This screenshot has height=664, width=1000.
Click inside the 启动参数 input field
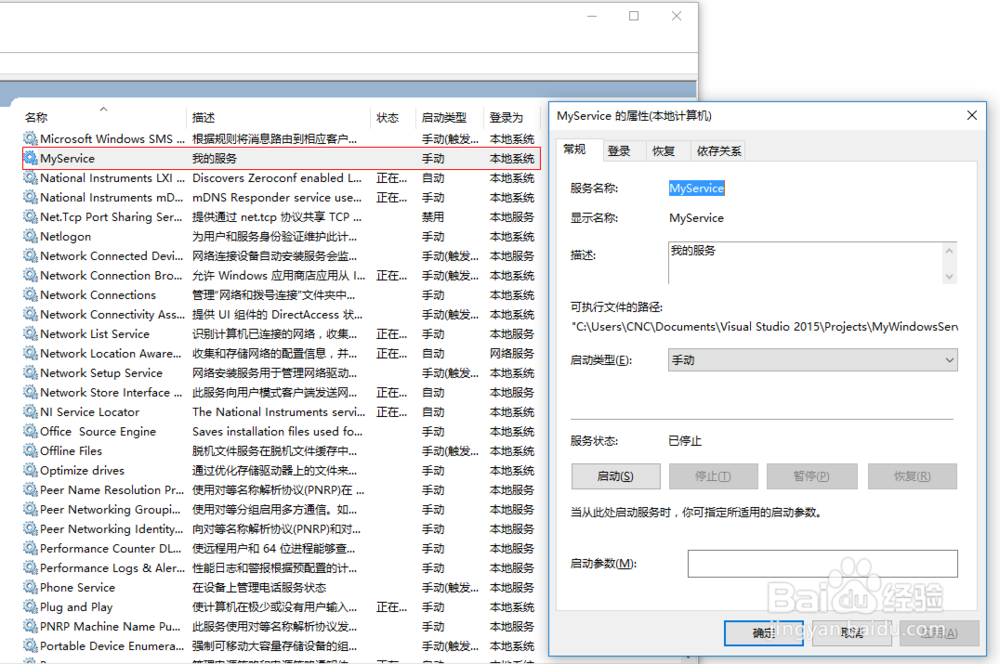[822, 563]
